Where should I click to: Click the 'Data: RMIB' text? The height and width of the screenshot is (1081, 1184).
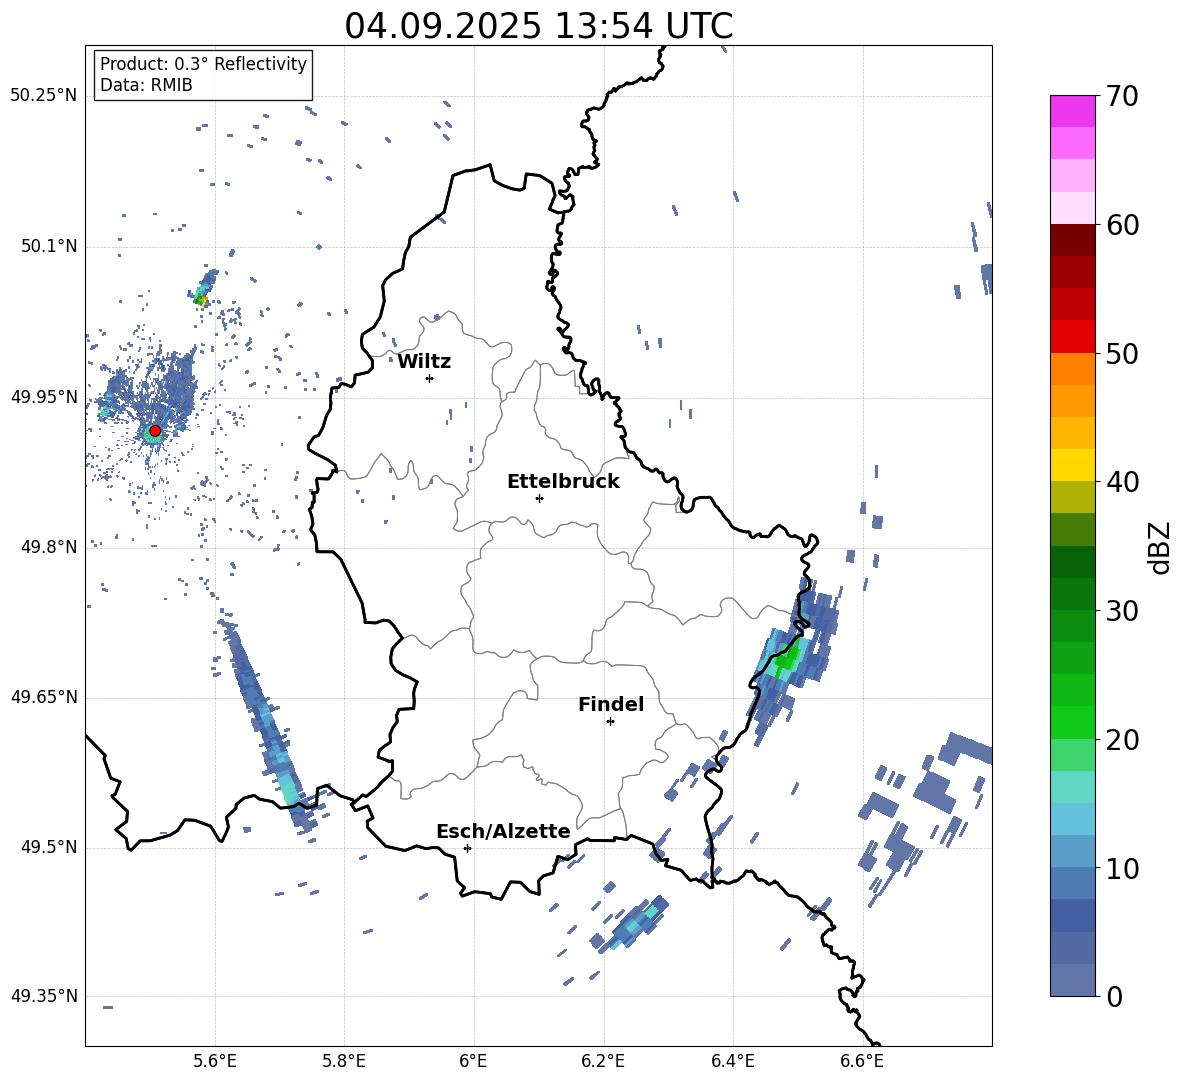point(146,85)
